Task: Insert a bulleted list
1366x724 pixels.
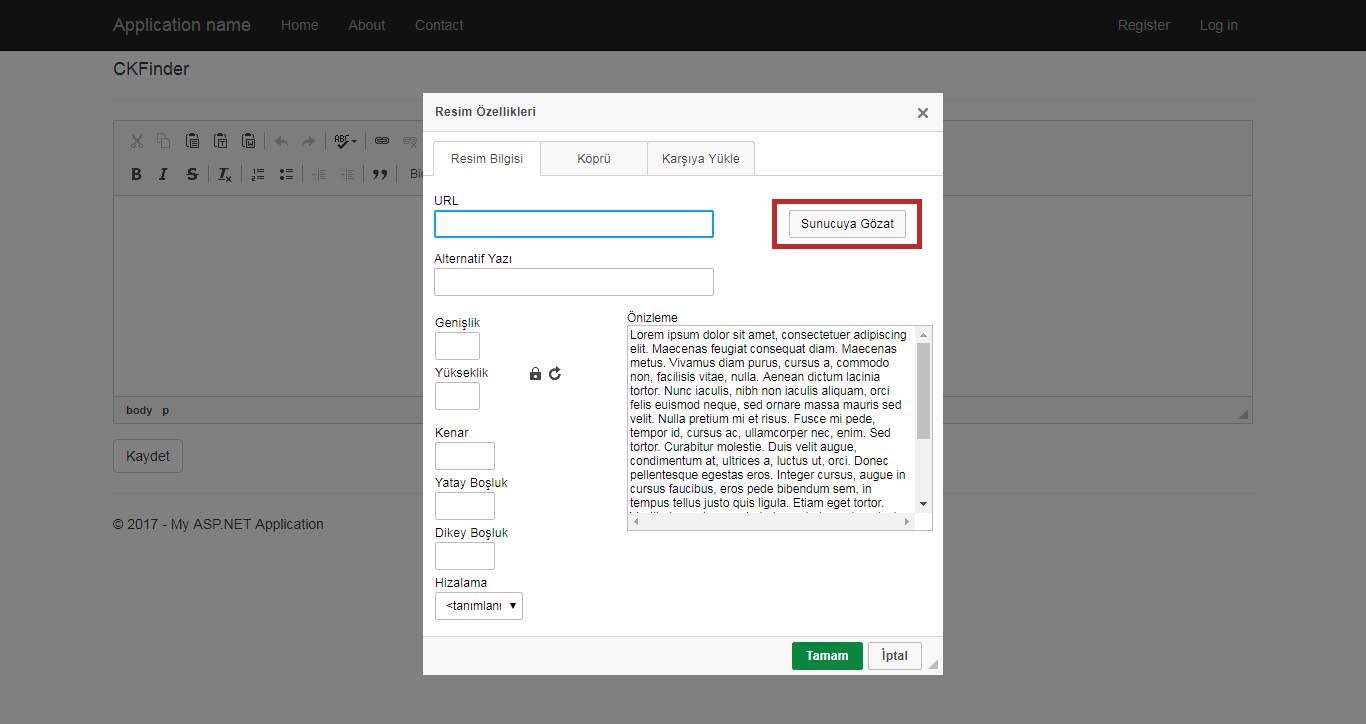Action: coord(286,174)
